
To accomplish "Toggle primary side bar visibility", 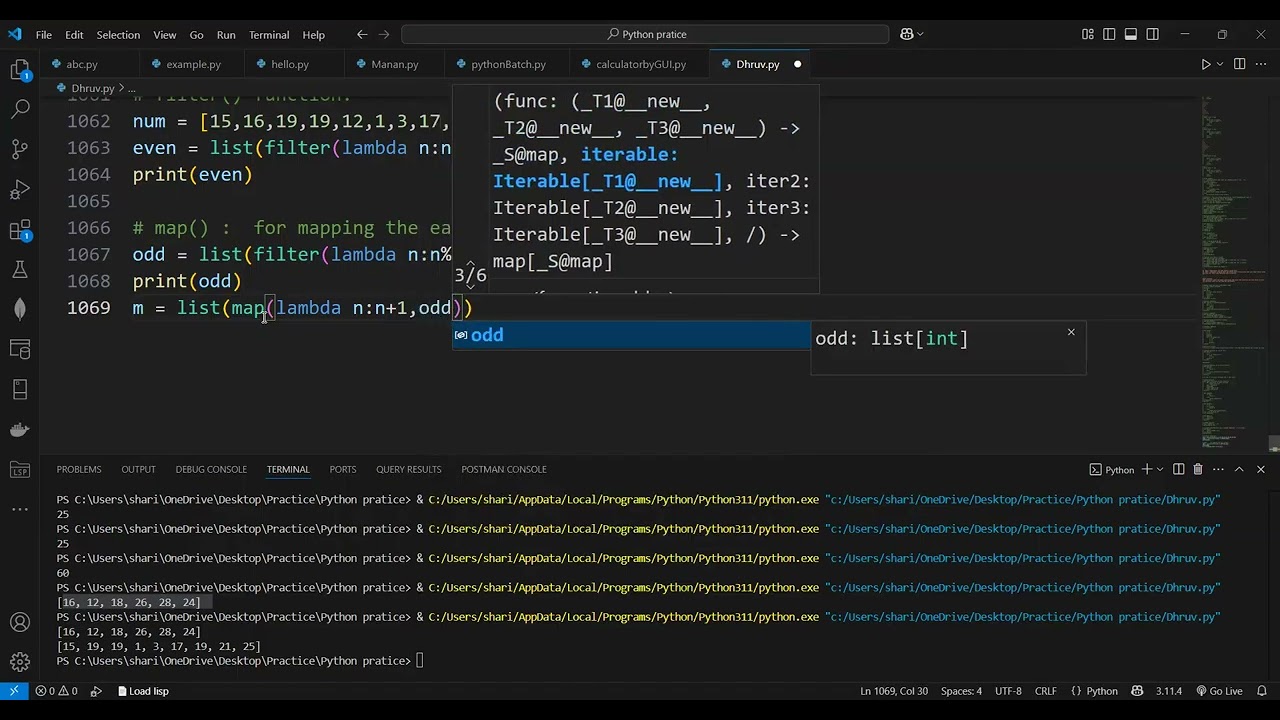I will (x=1109, y=34).
